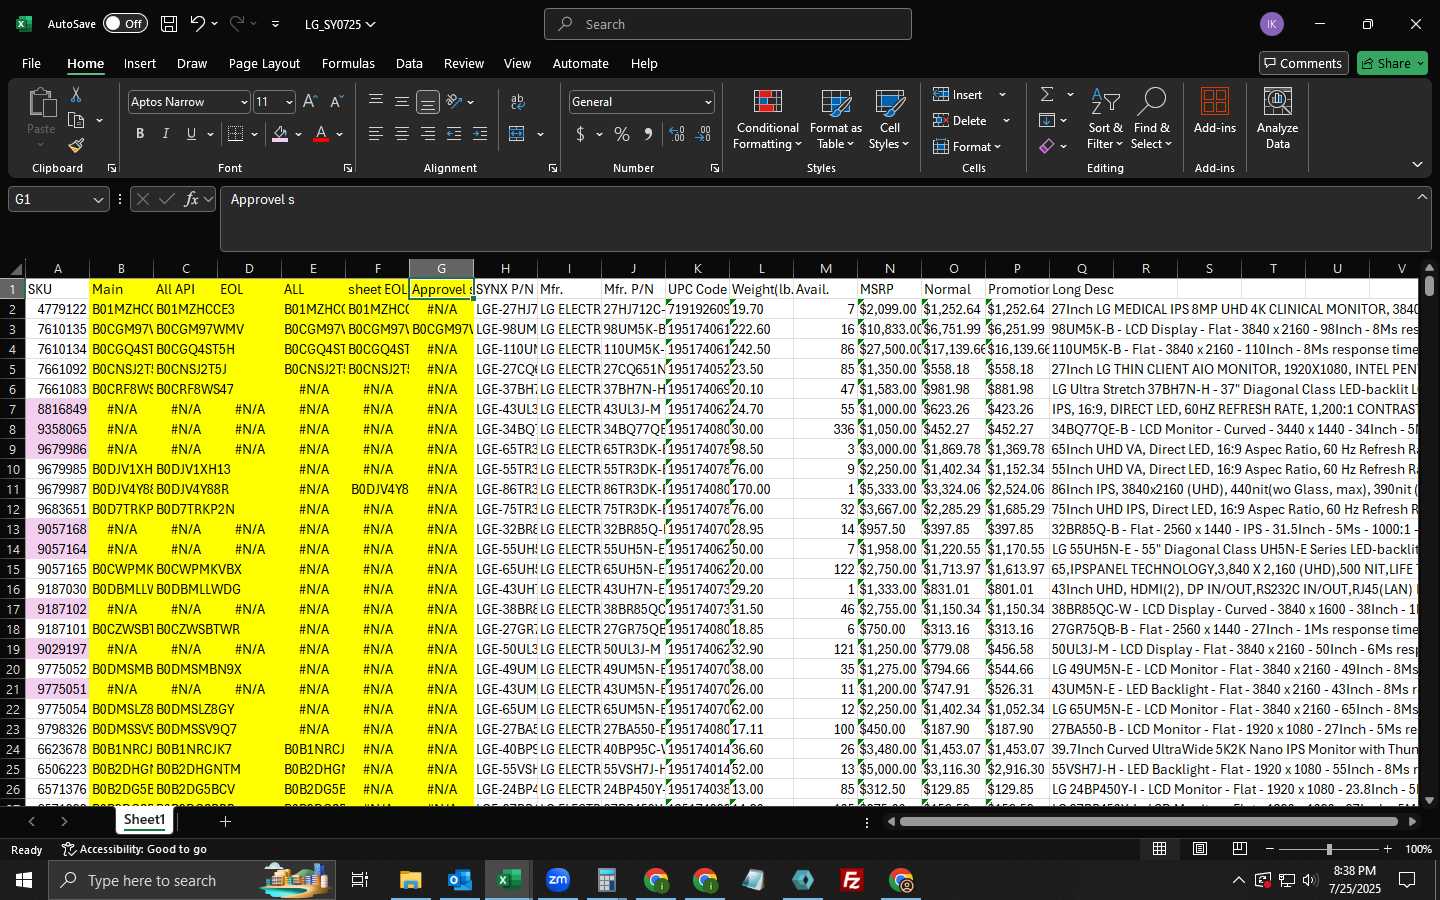Click the Copy icon in Clipboard group
This screenshot has width=1440, height=900.
76,120
